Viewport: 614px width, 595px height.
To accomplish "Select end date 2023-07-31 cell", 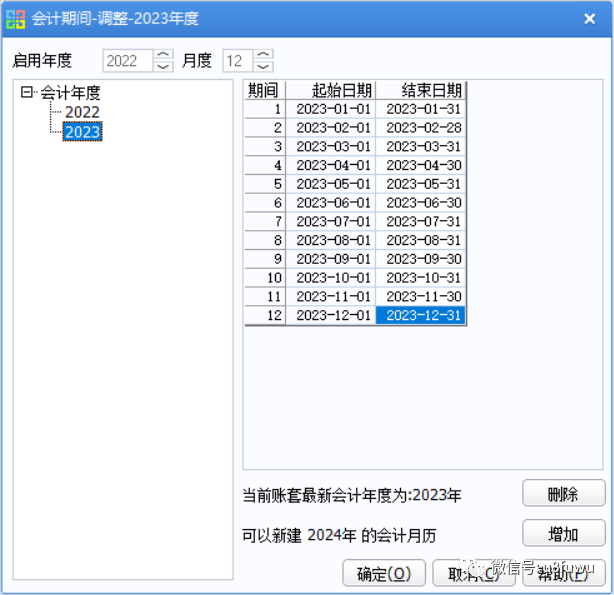I will pos(421,222).
